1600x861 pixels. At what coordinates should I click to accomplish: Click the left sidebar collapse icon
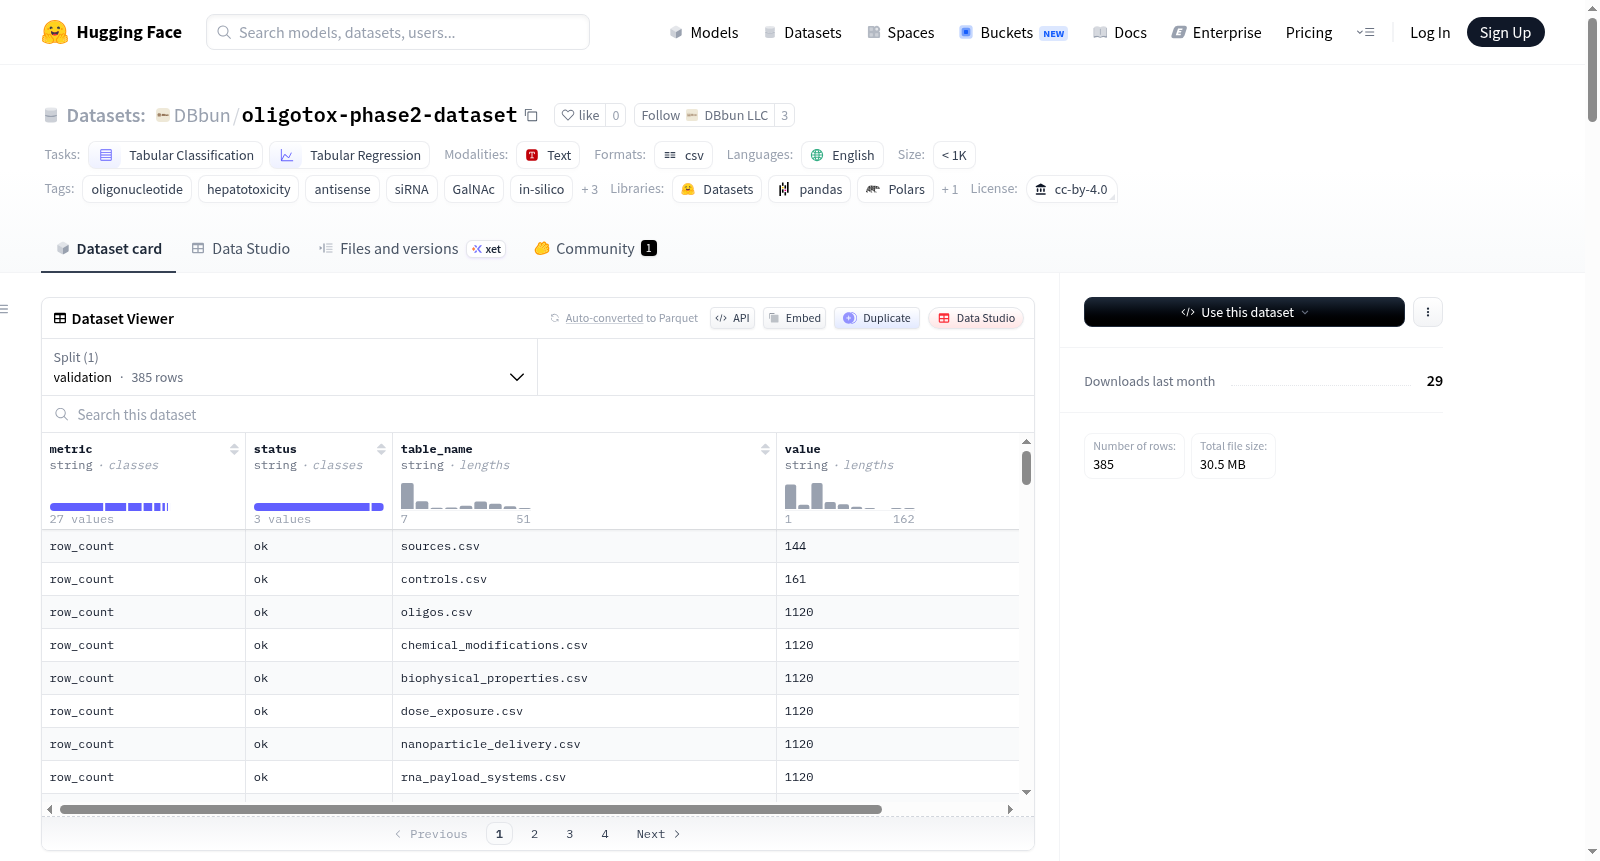(5, 309)
